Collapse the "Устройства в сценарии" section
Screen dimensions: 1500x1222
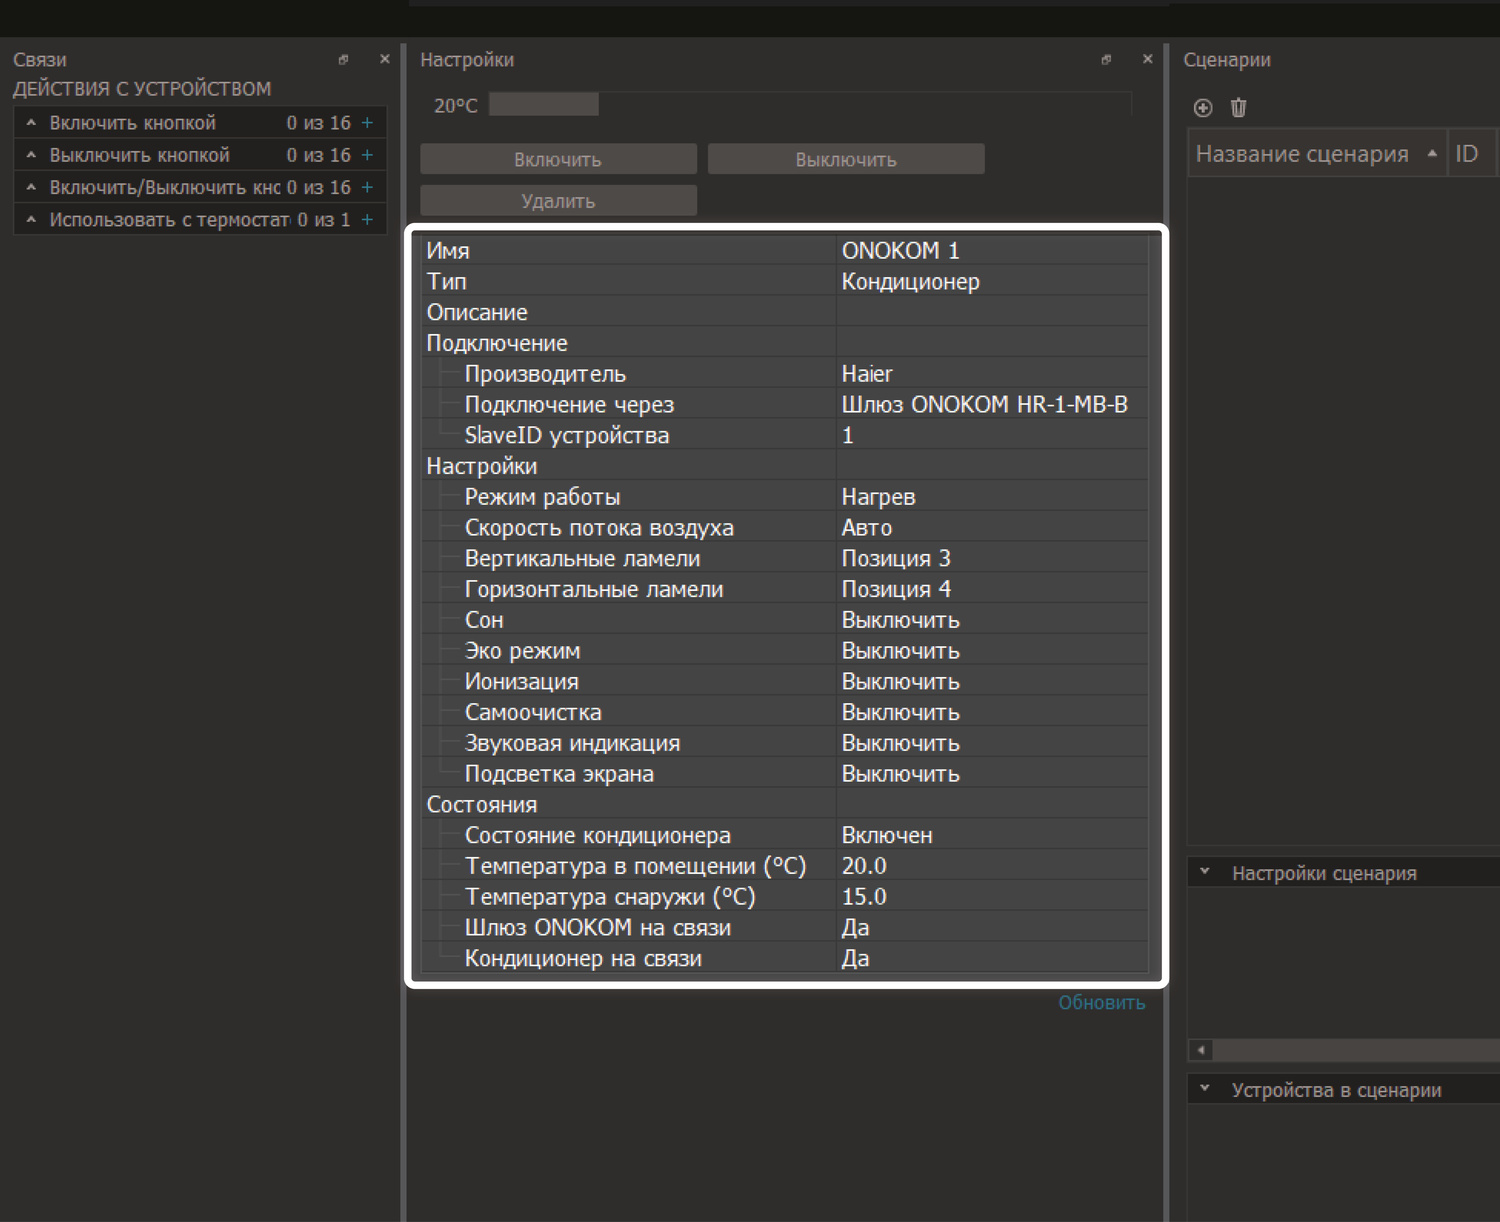coord(1205,1089)
